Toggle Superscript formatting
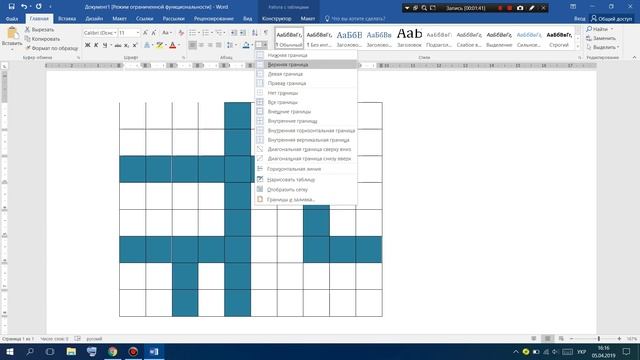Image resolution: width=640 pixels, height=360 pixels. click(x=135, y=45)
